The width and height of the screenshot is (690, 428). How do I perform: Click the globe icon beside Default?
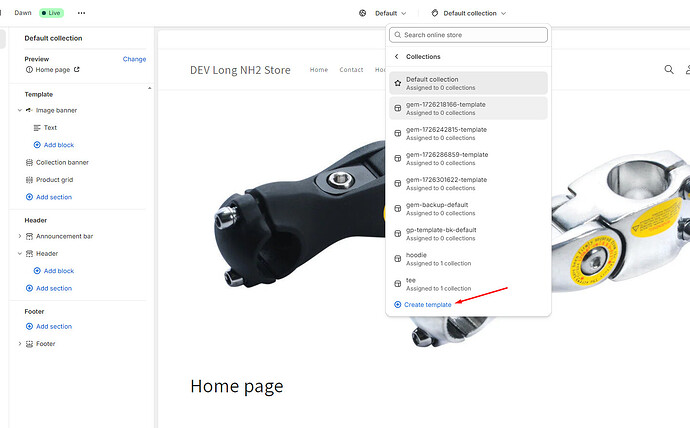(x=363, y=13)
